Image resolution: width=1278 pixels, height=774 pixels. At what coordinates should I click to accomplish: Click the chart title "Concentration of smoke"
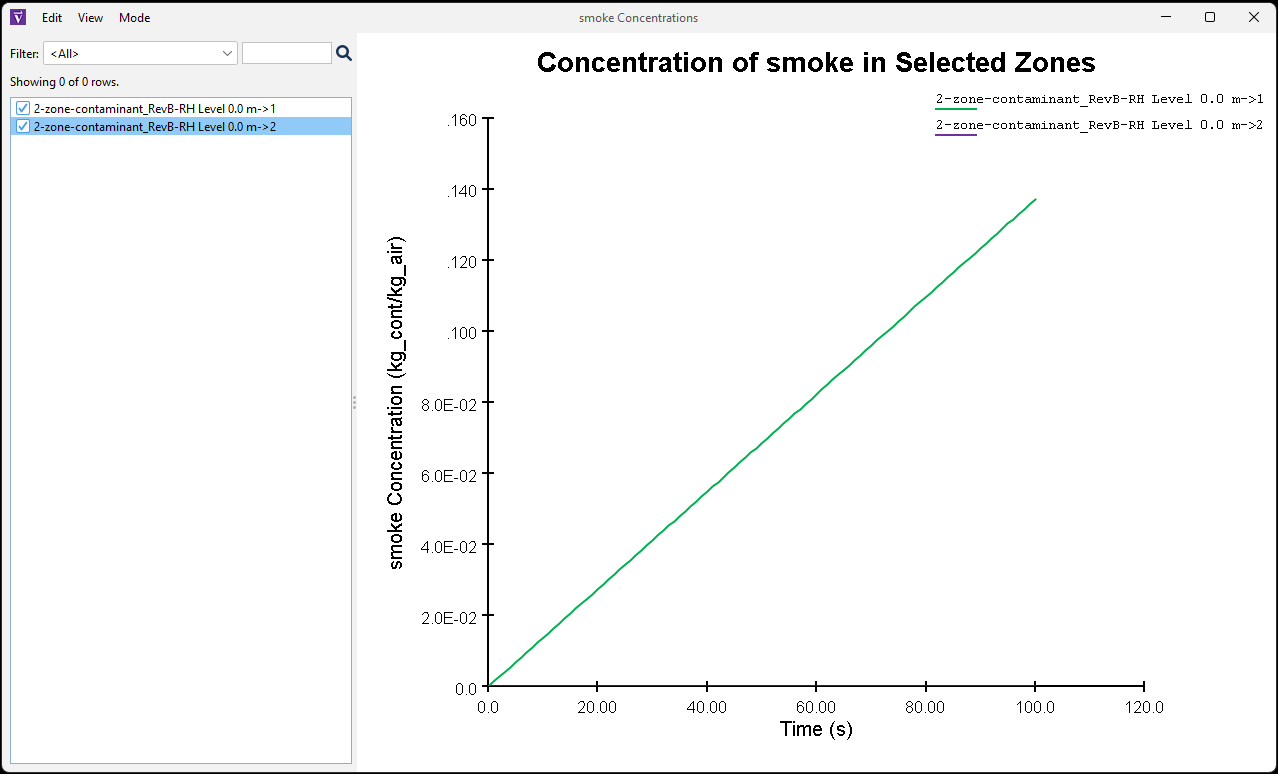[x=815, y=62]
